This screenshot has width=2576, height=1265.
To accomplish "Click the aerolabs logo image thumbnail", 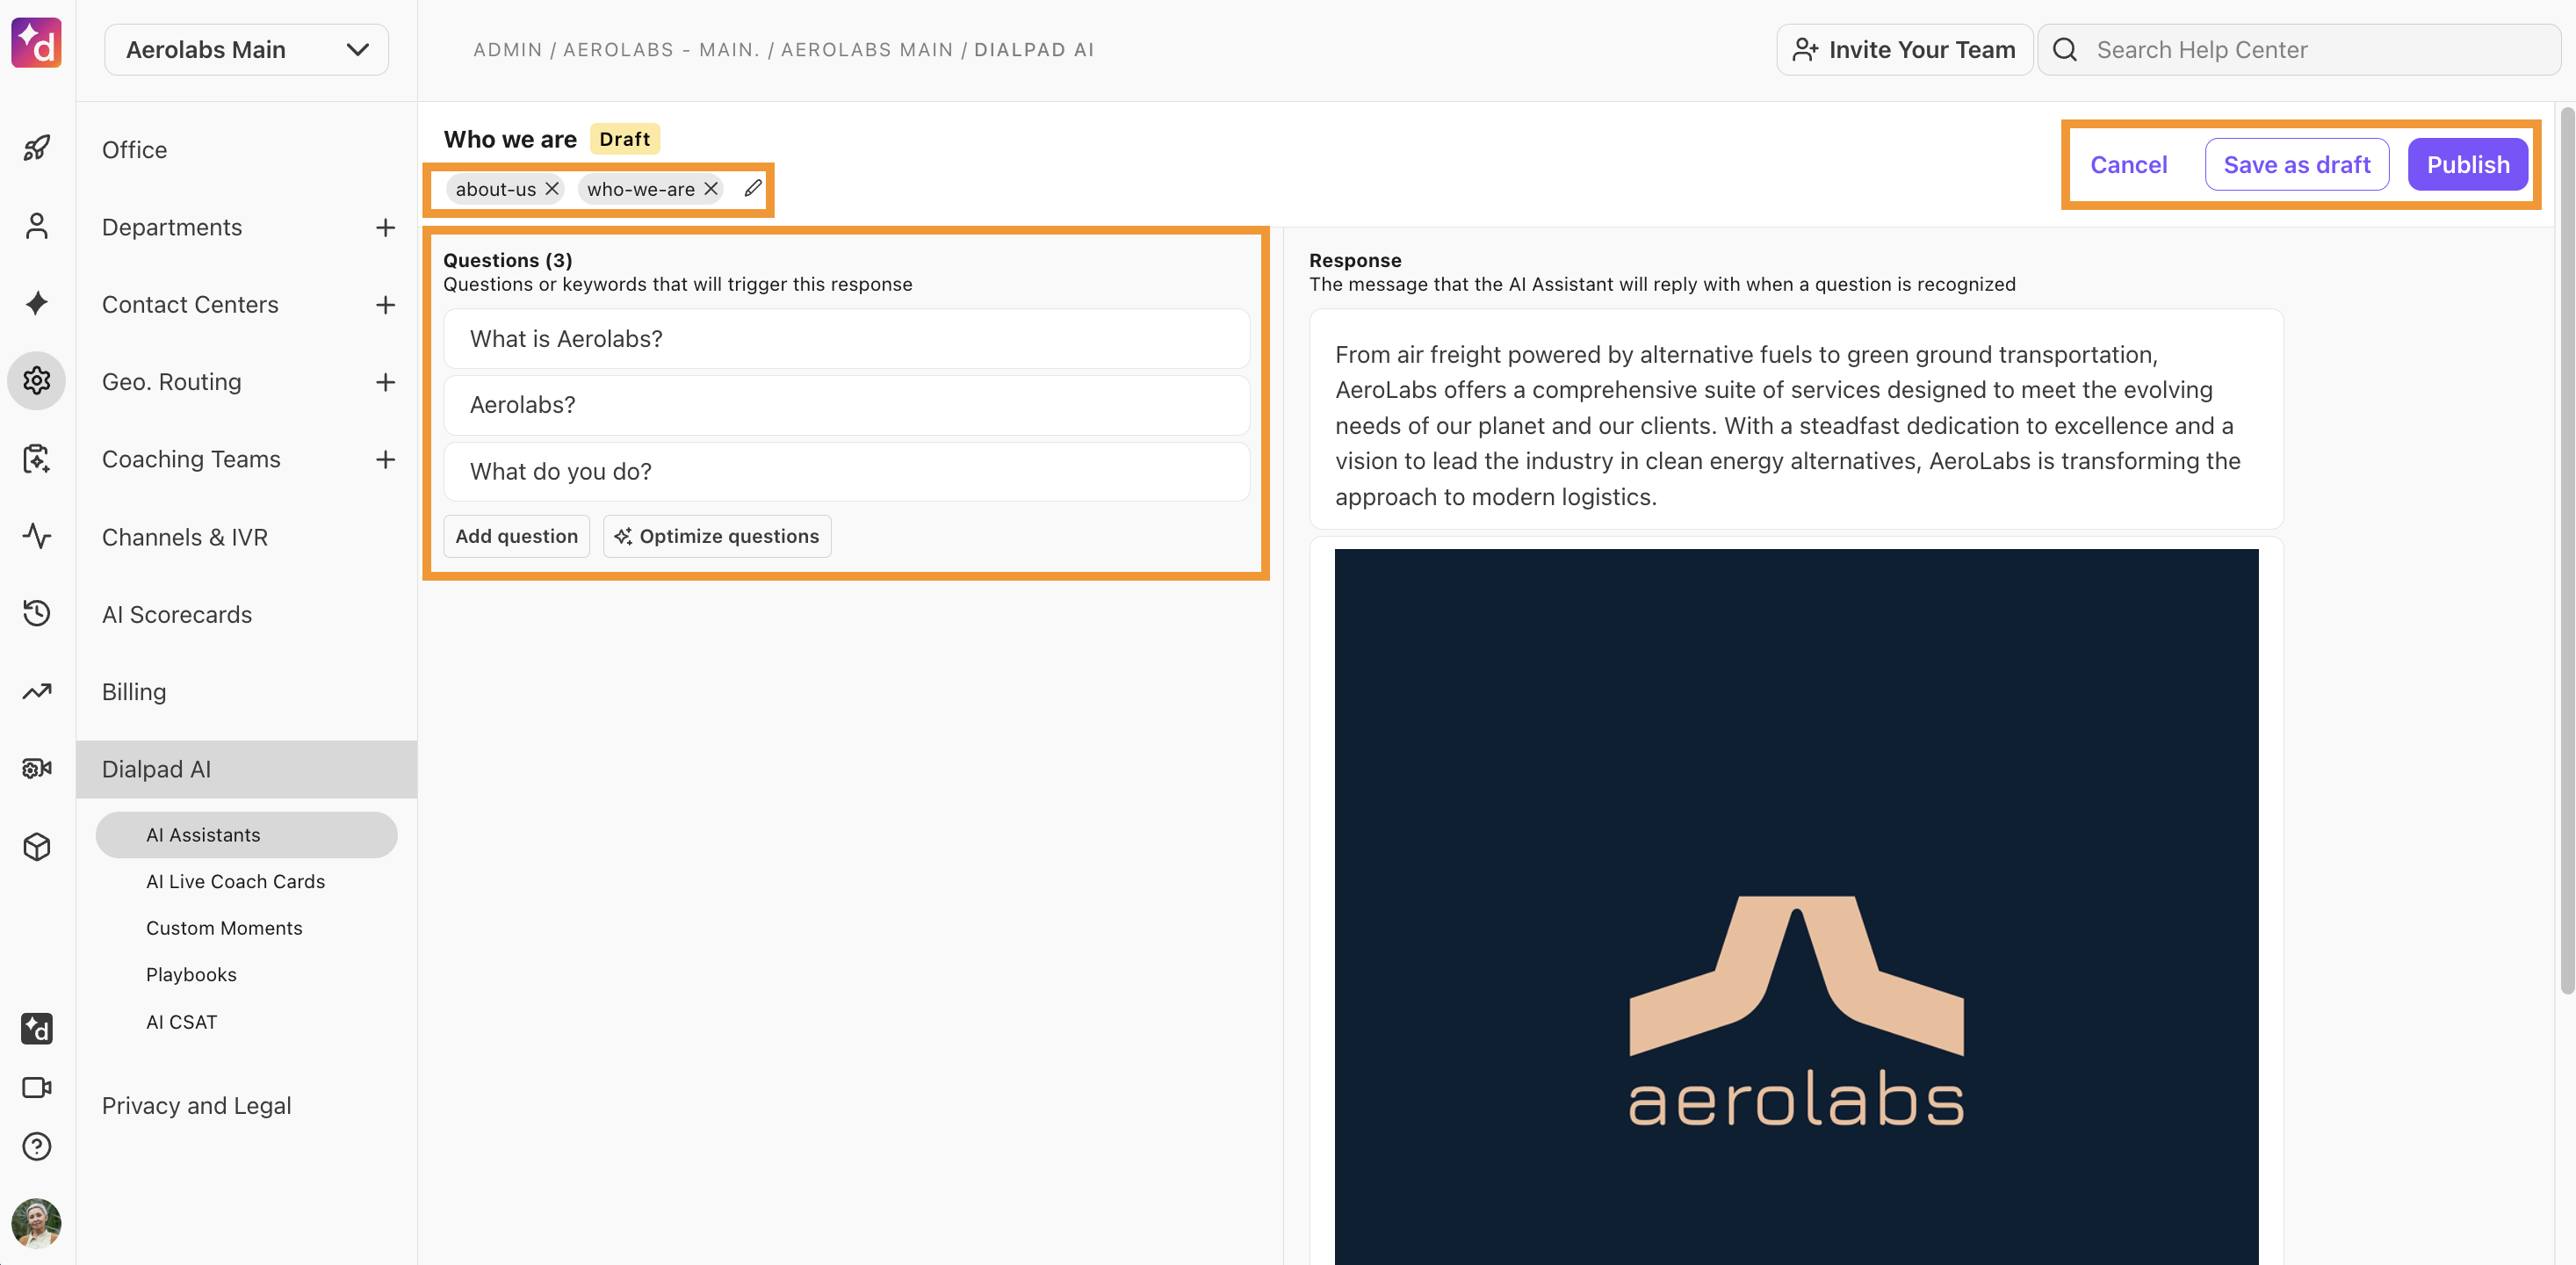I will coord(1796,906).
